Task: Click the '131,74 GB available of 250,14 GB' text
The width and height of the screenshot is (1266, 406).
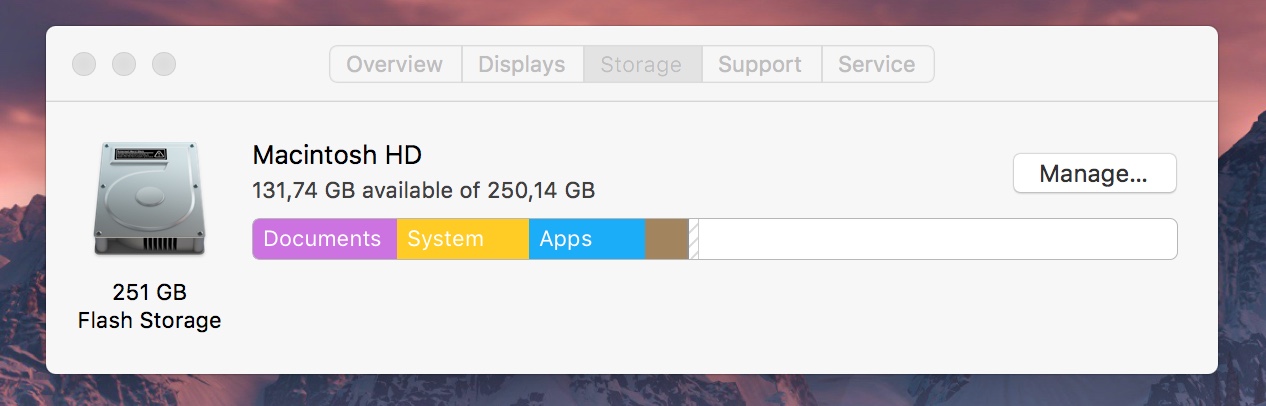Action: (424, 190)
